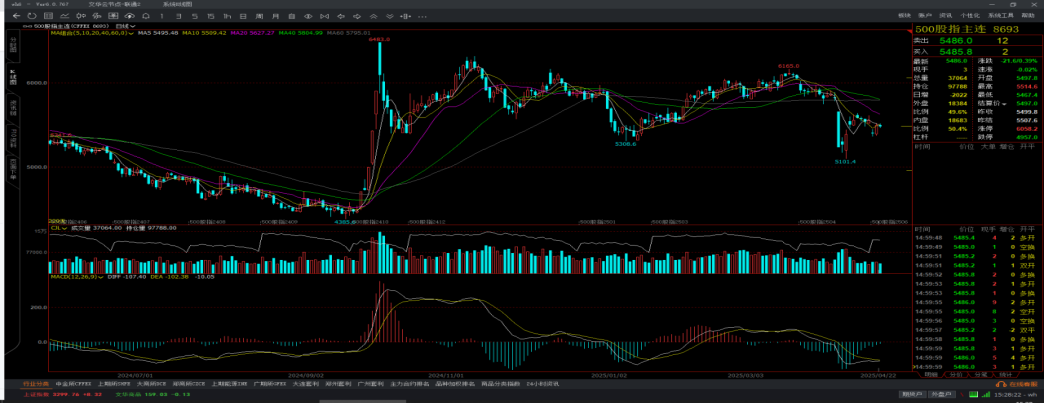The image size is (1044, 403).
Task: Switch to 外盘户 account mode
Action: [x=941, y=394]
